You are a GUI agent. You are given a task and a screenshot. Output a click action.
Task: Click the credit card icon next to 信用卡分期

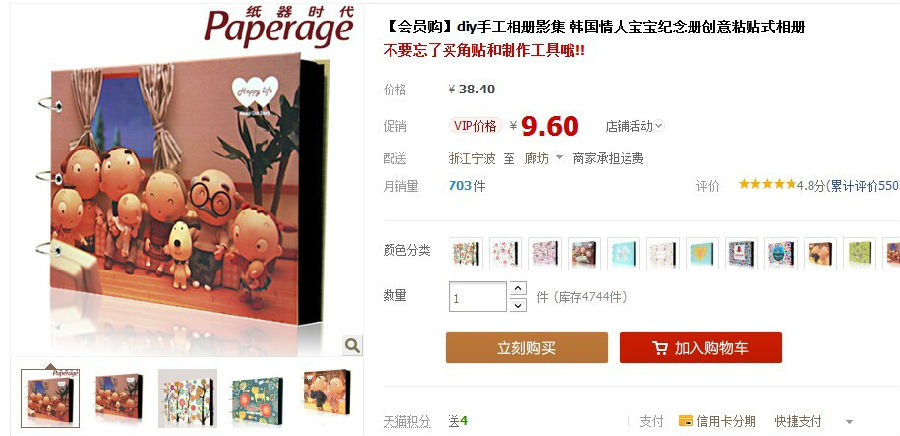tap(685, 421)
